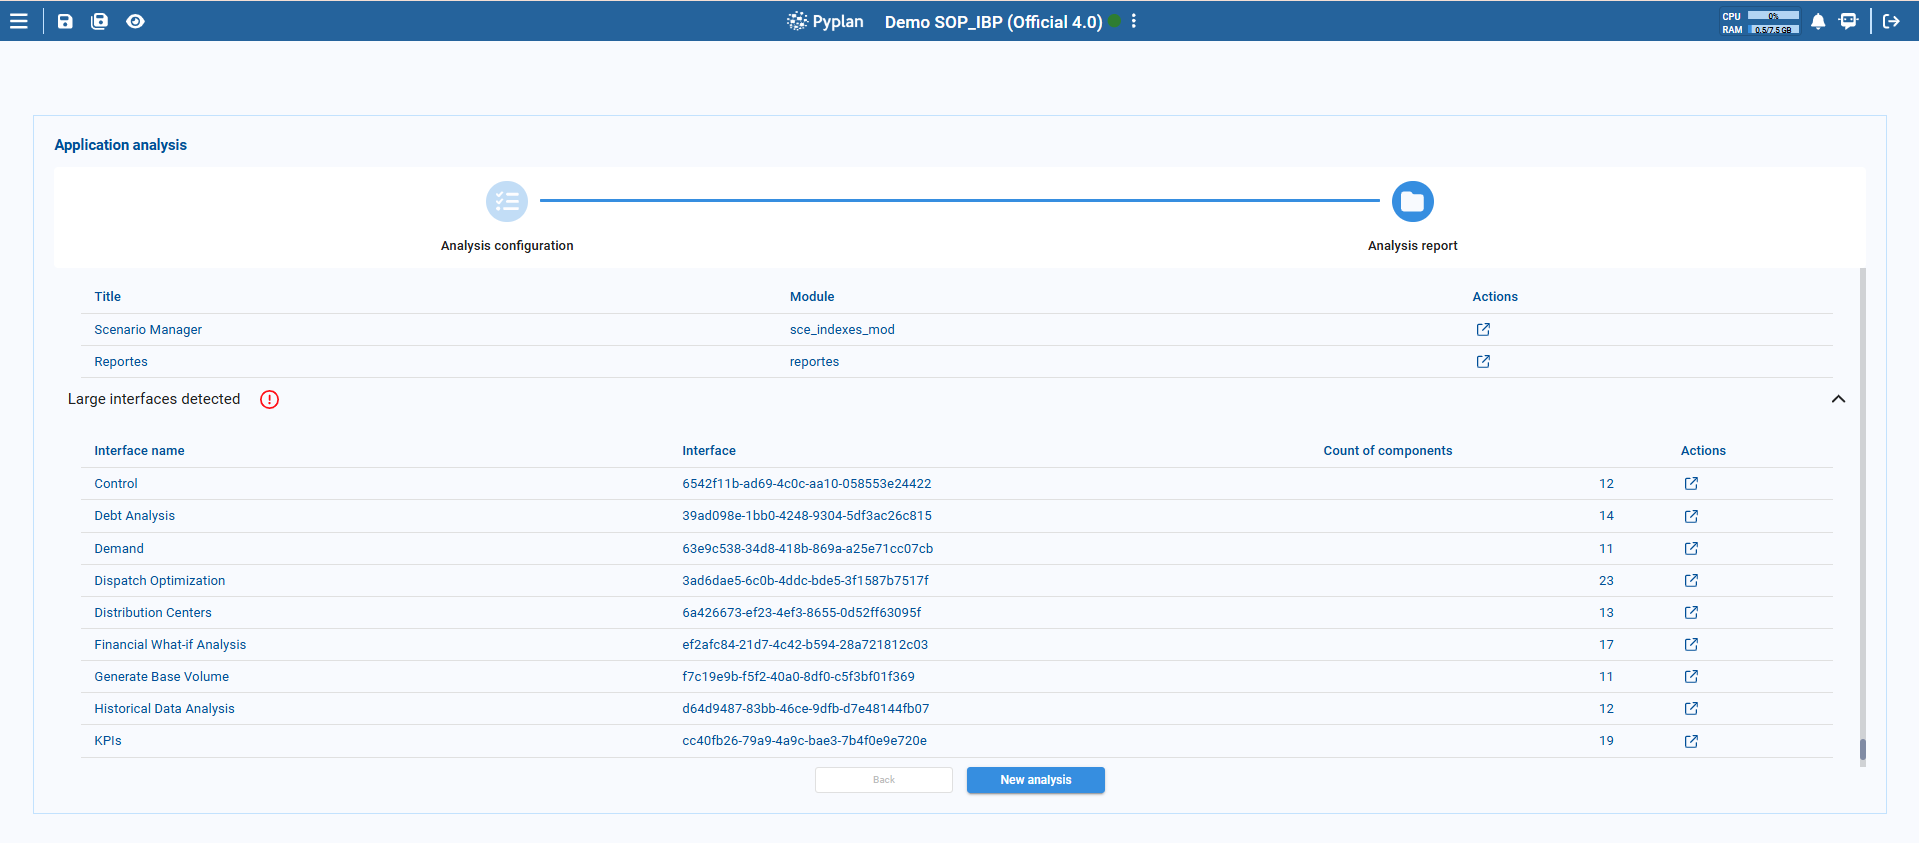Screen dimensions: 1919x843
Task: Open Reportes row action icon
Action: coord(1483,361)
